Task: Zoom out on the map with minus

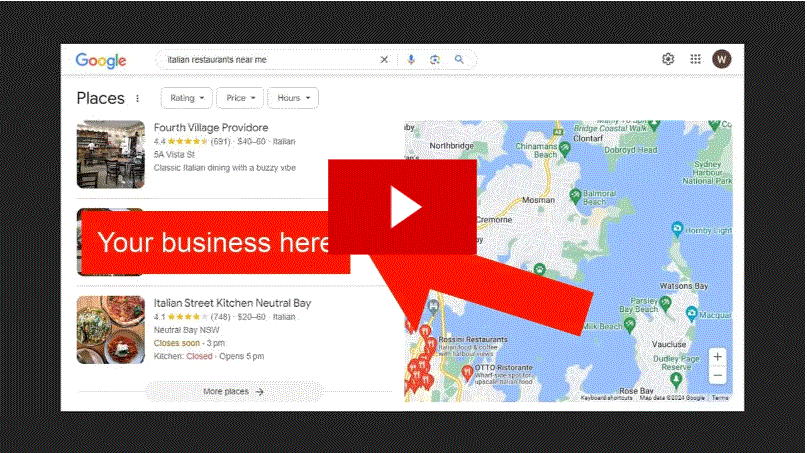Action: click(717, 375)
